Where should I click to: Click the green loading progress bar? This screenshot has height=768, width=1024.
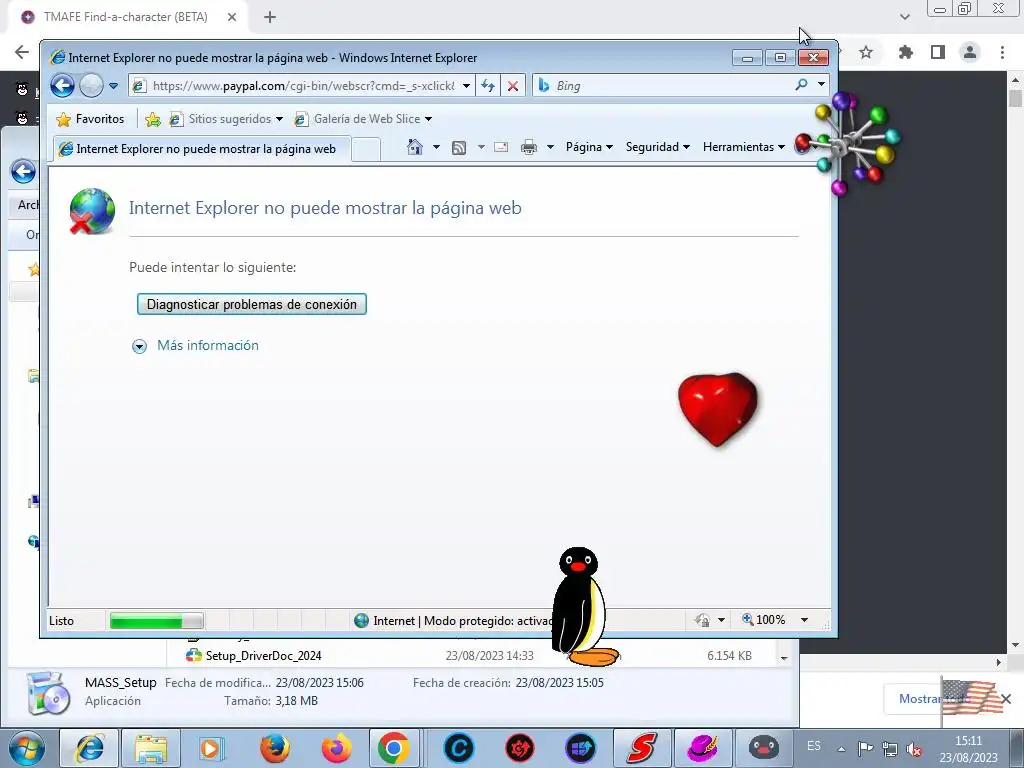[156, 620]
